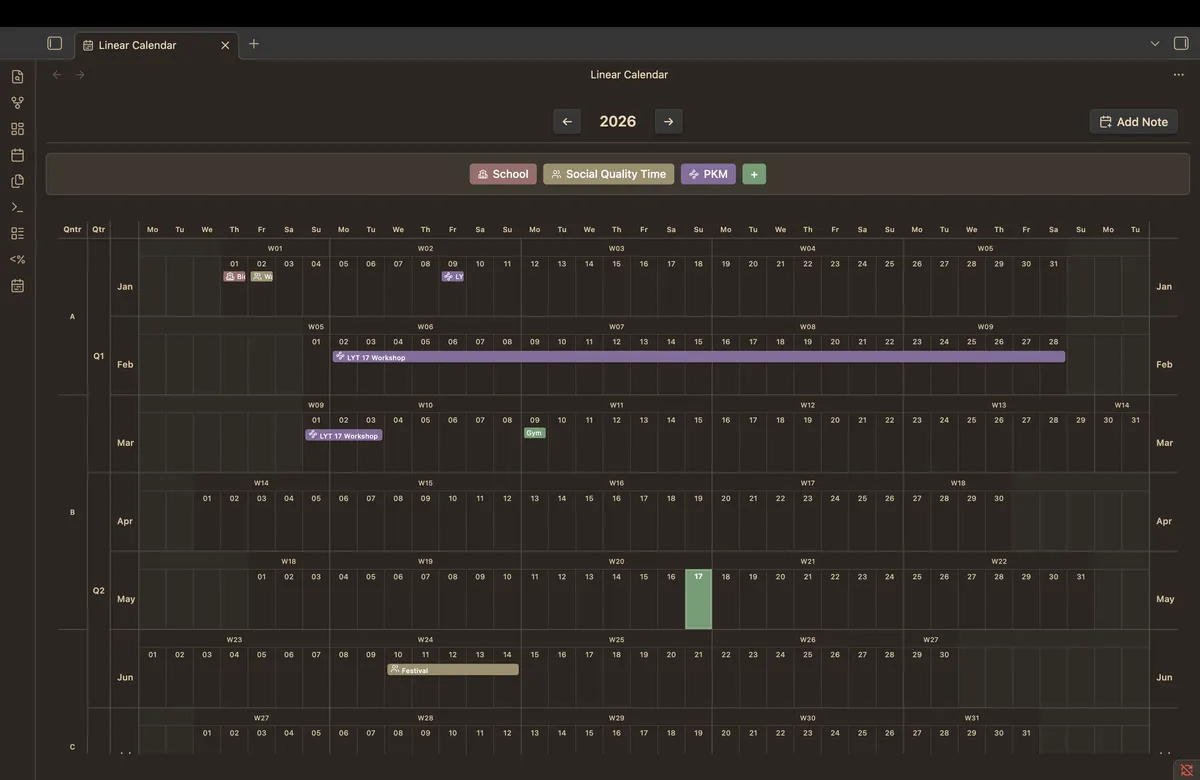
Task: Click the Feb month label on right
Action: (1164, 364)
